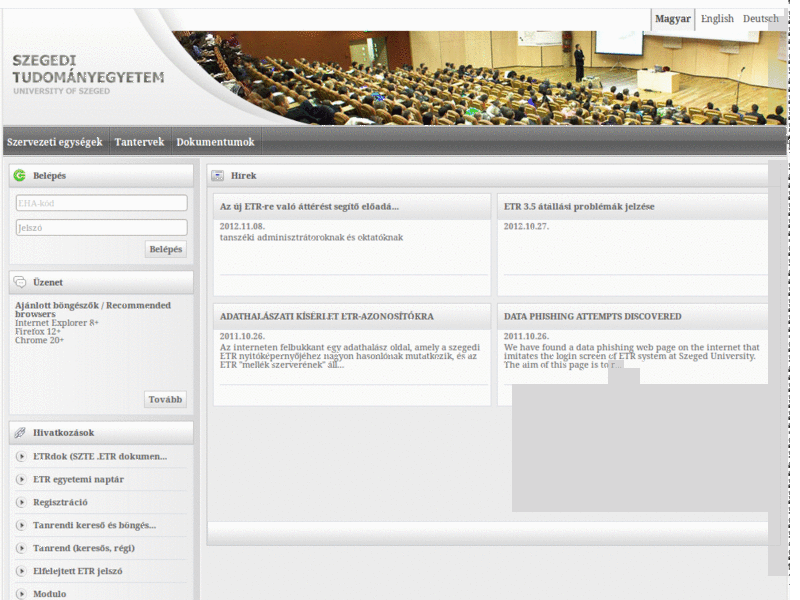Open Elfelejtett ETR jelszó link
Screen dimensions: 800x600
[x=78, y=571]
